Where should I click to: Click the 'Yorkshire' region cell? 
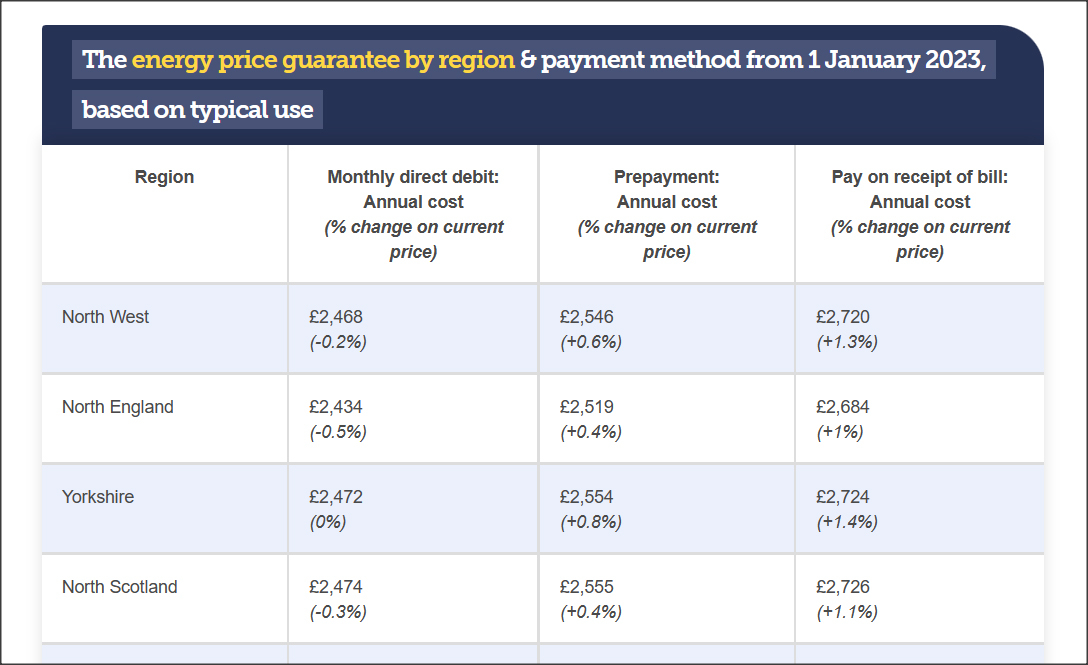pyautogui.click(x=98, y=497)
